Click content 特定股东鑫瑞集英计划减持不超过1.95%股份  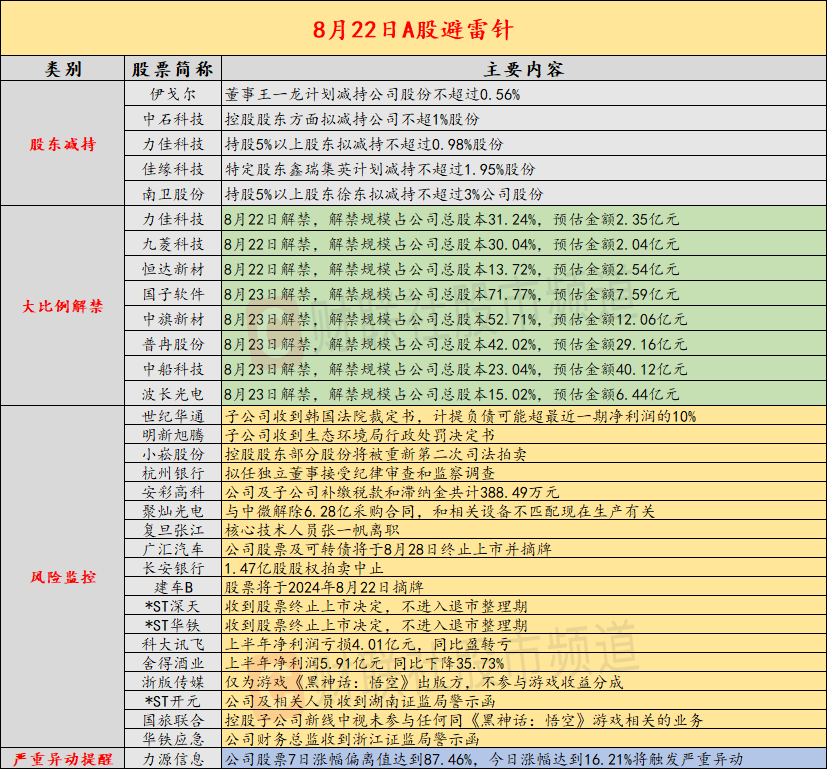coord(380,169)
